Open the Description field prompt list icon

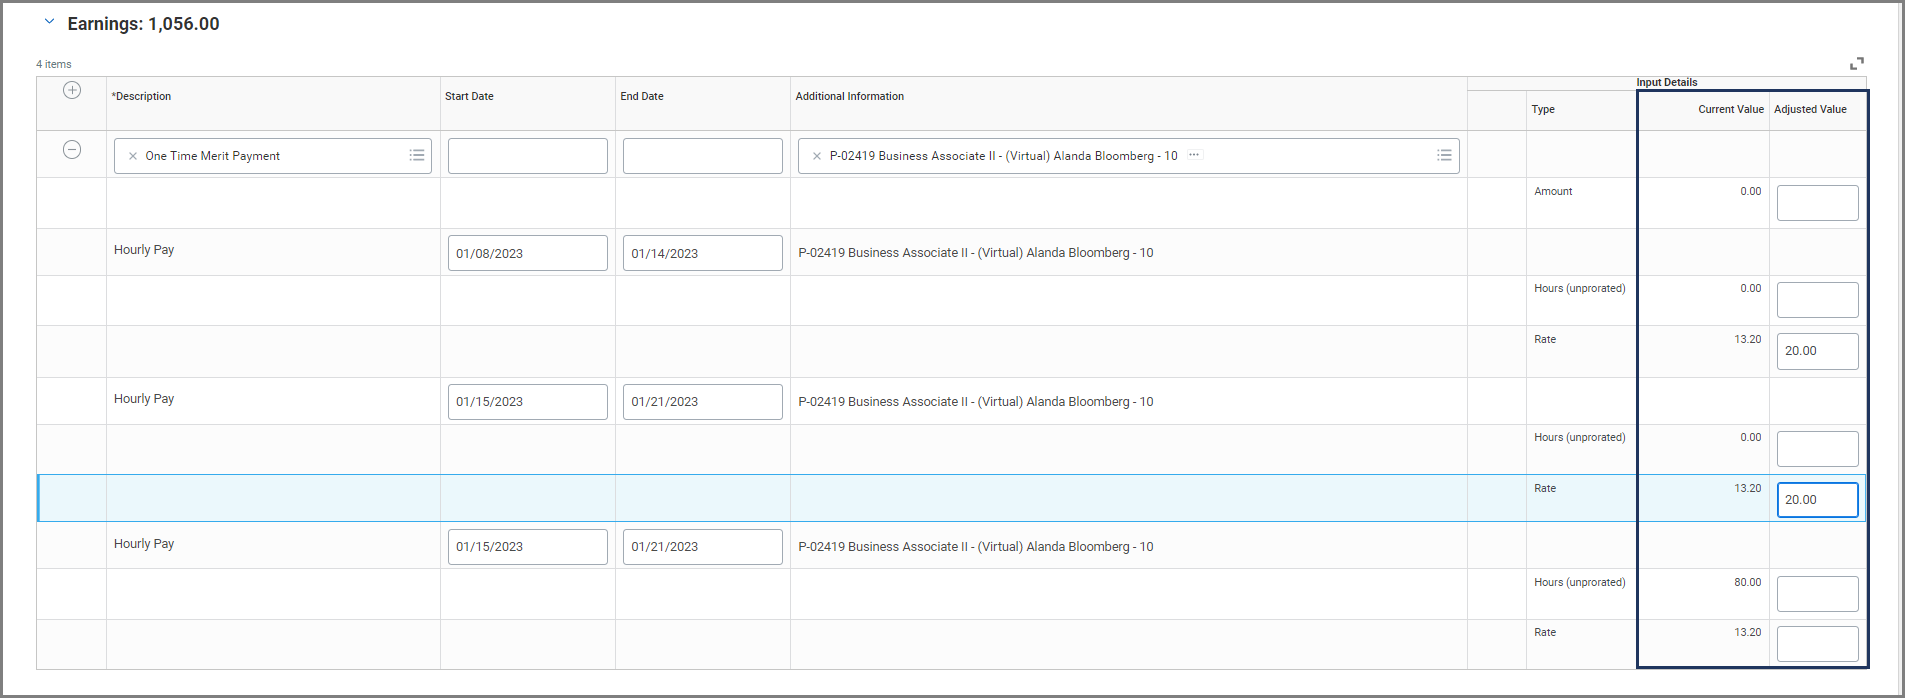pyautogui.click(x=417, y=156)
